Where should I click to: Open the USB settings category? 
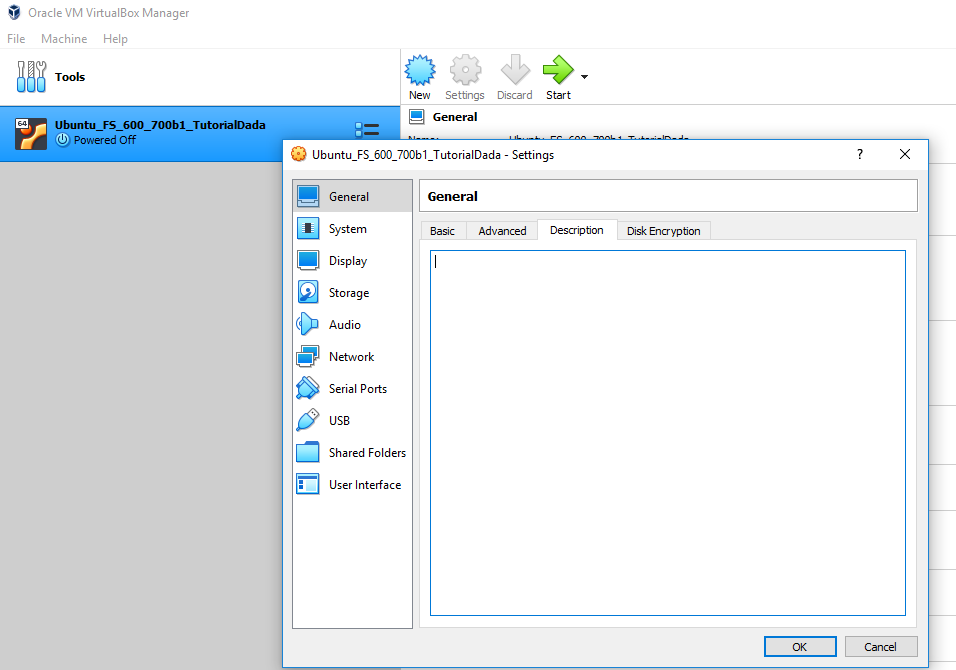pos(339,421)
